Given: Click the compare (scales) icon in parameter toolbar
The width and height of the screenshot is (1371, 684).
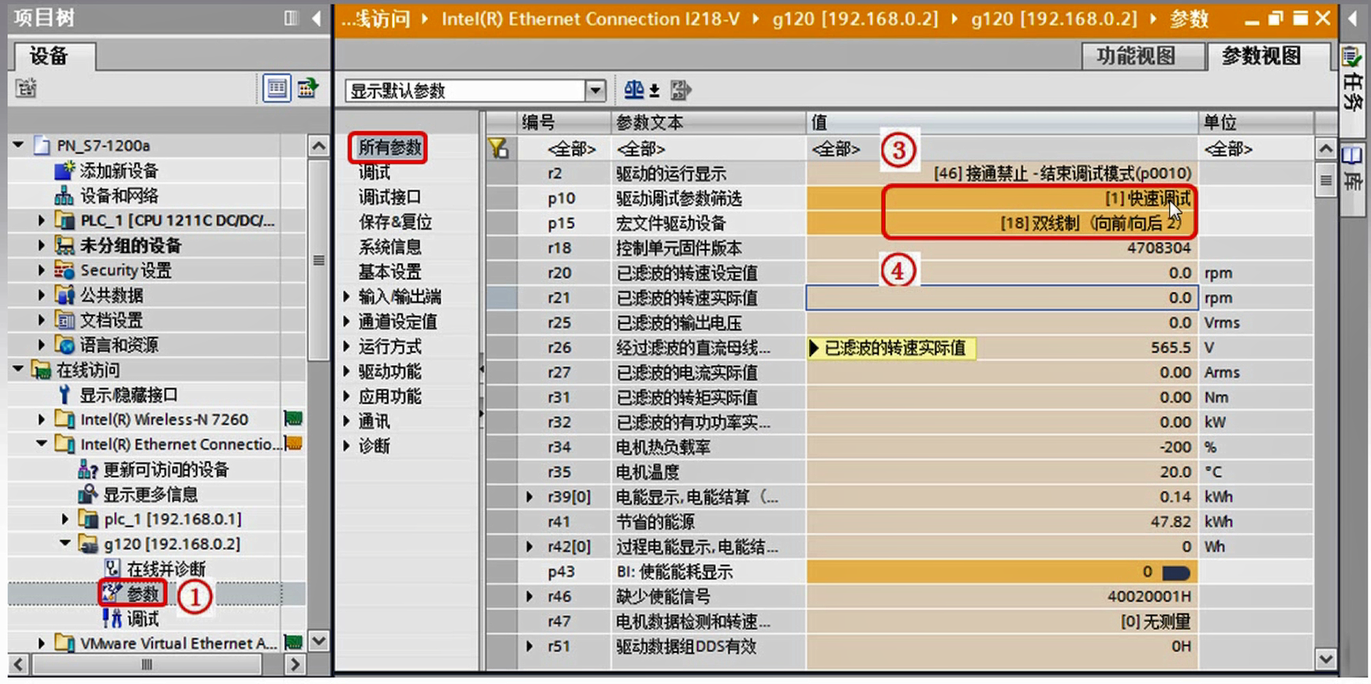Looking at the screenshot, I should coord(634,90).
